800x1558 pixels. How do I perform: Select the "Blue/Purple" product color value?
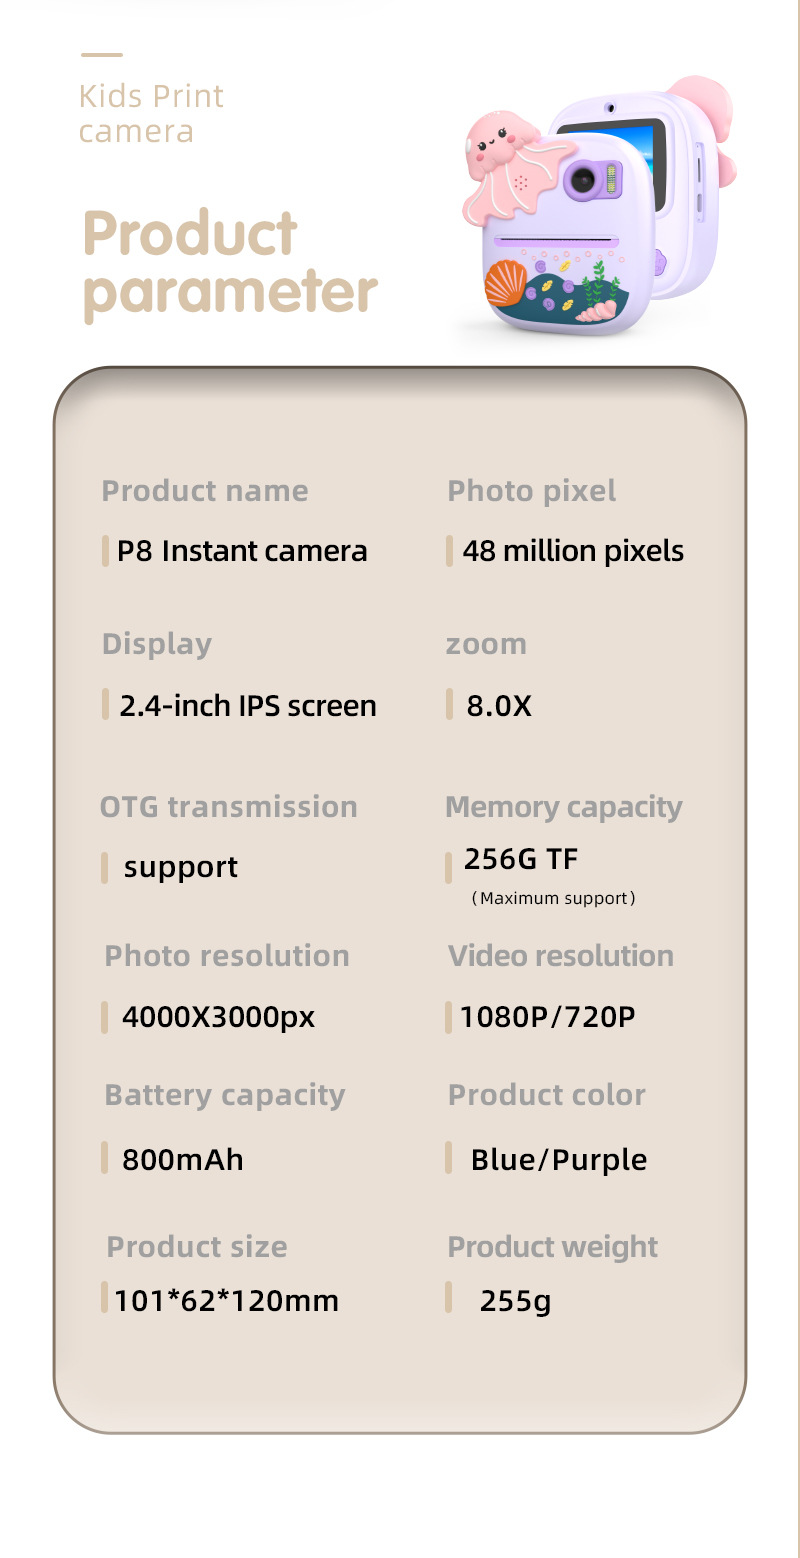pyautogui.click(x=558, y=1160)
